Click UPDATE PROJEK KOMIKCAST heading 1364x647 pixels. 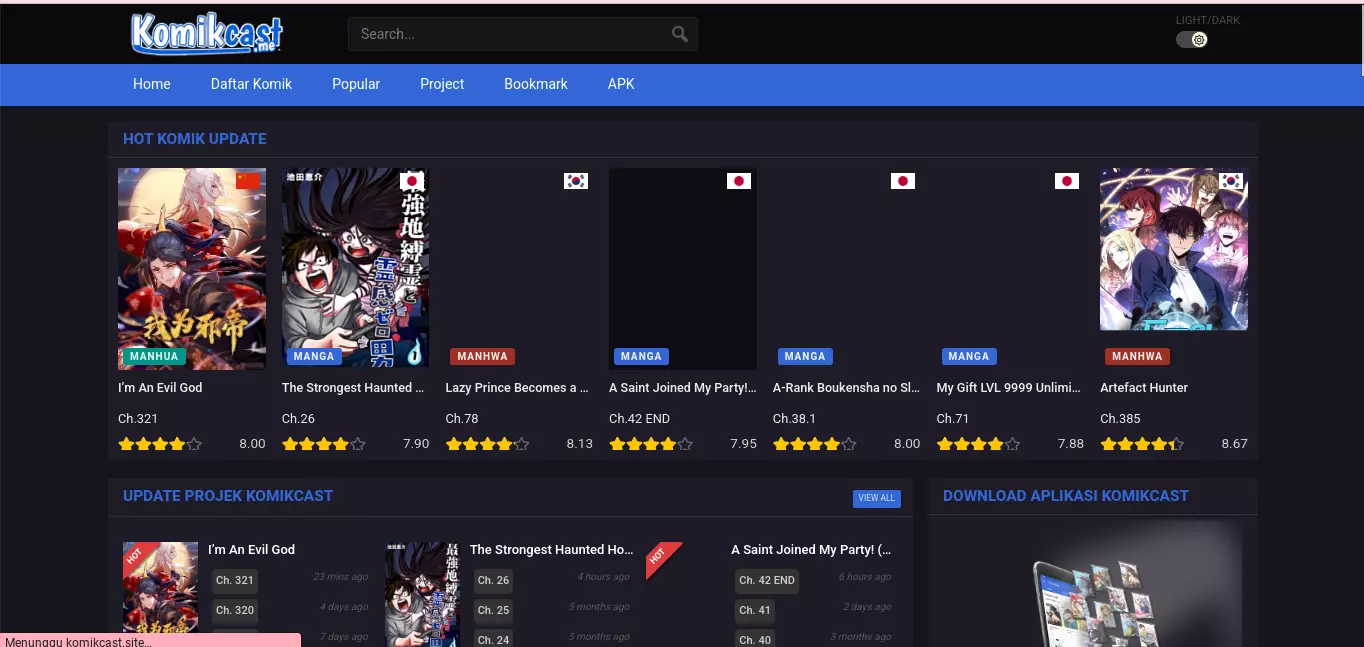(228, 496)
